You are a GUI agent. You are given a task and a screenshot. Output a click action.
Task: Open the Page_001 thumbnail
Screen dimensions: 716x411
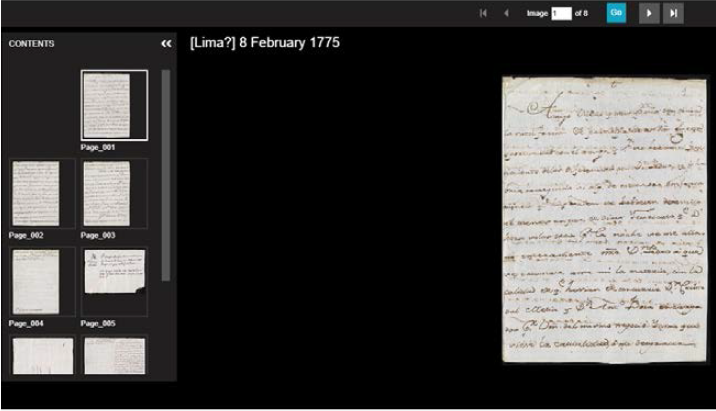coord(113,104)
